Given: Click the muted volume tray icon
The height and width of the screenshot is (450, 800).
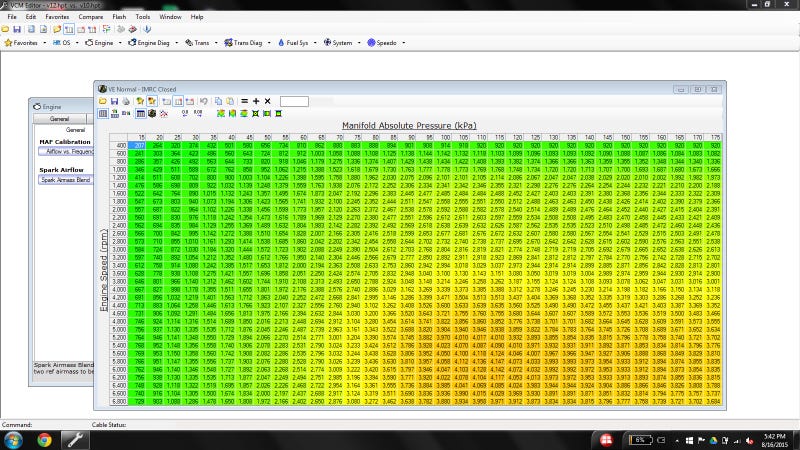Looking at the screenshot, I should pos(749,440).
